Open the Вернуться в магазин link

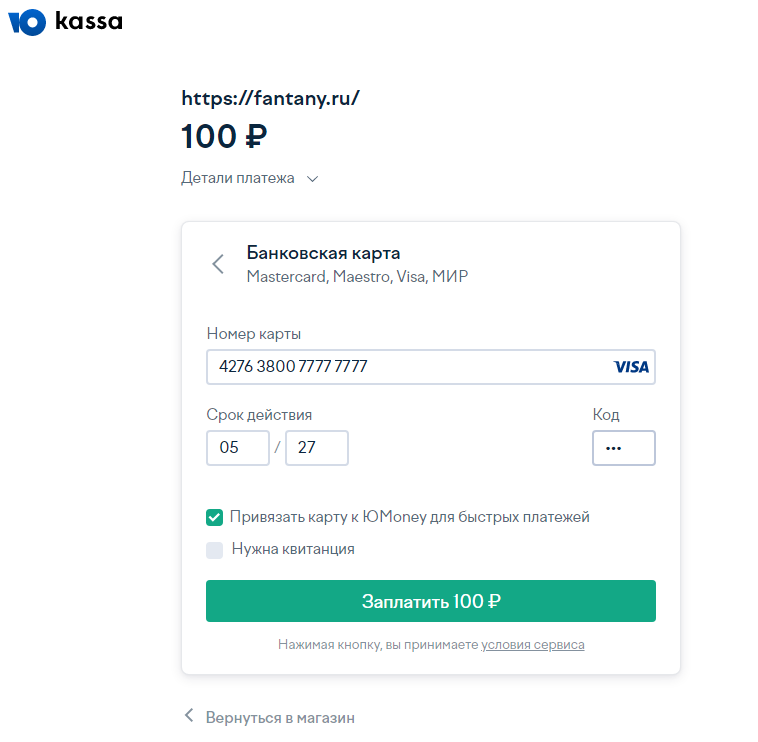[279, 717]
